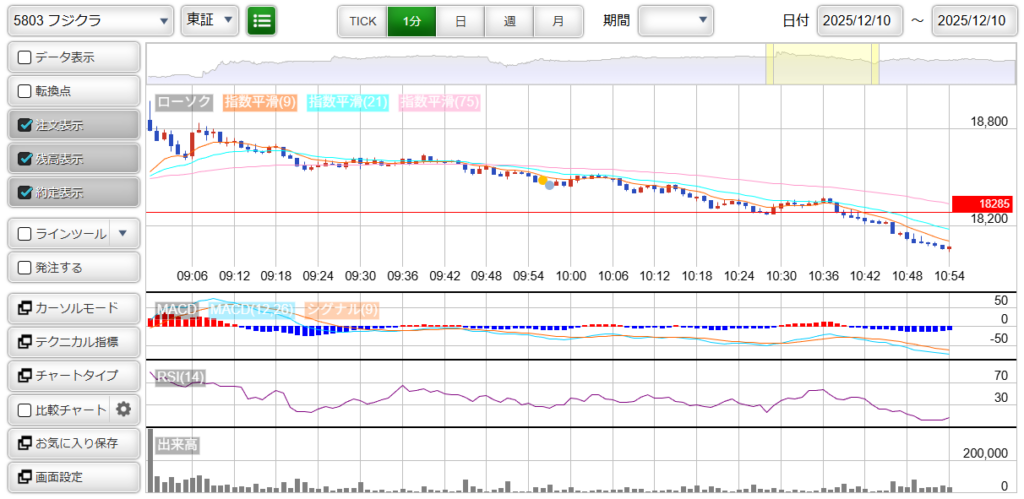Viewport: 1024px width, 499px height.
Task: Open 画面設定 screen settings
Action: tap(72, 477)
